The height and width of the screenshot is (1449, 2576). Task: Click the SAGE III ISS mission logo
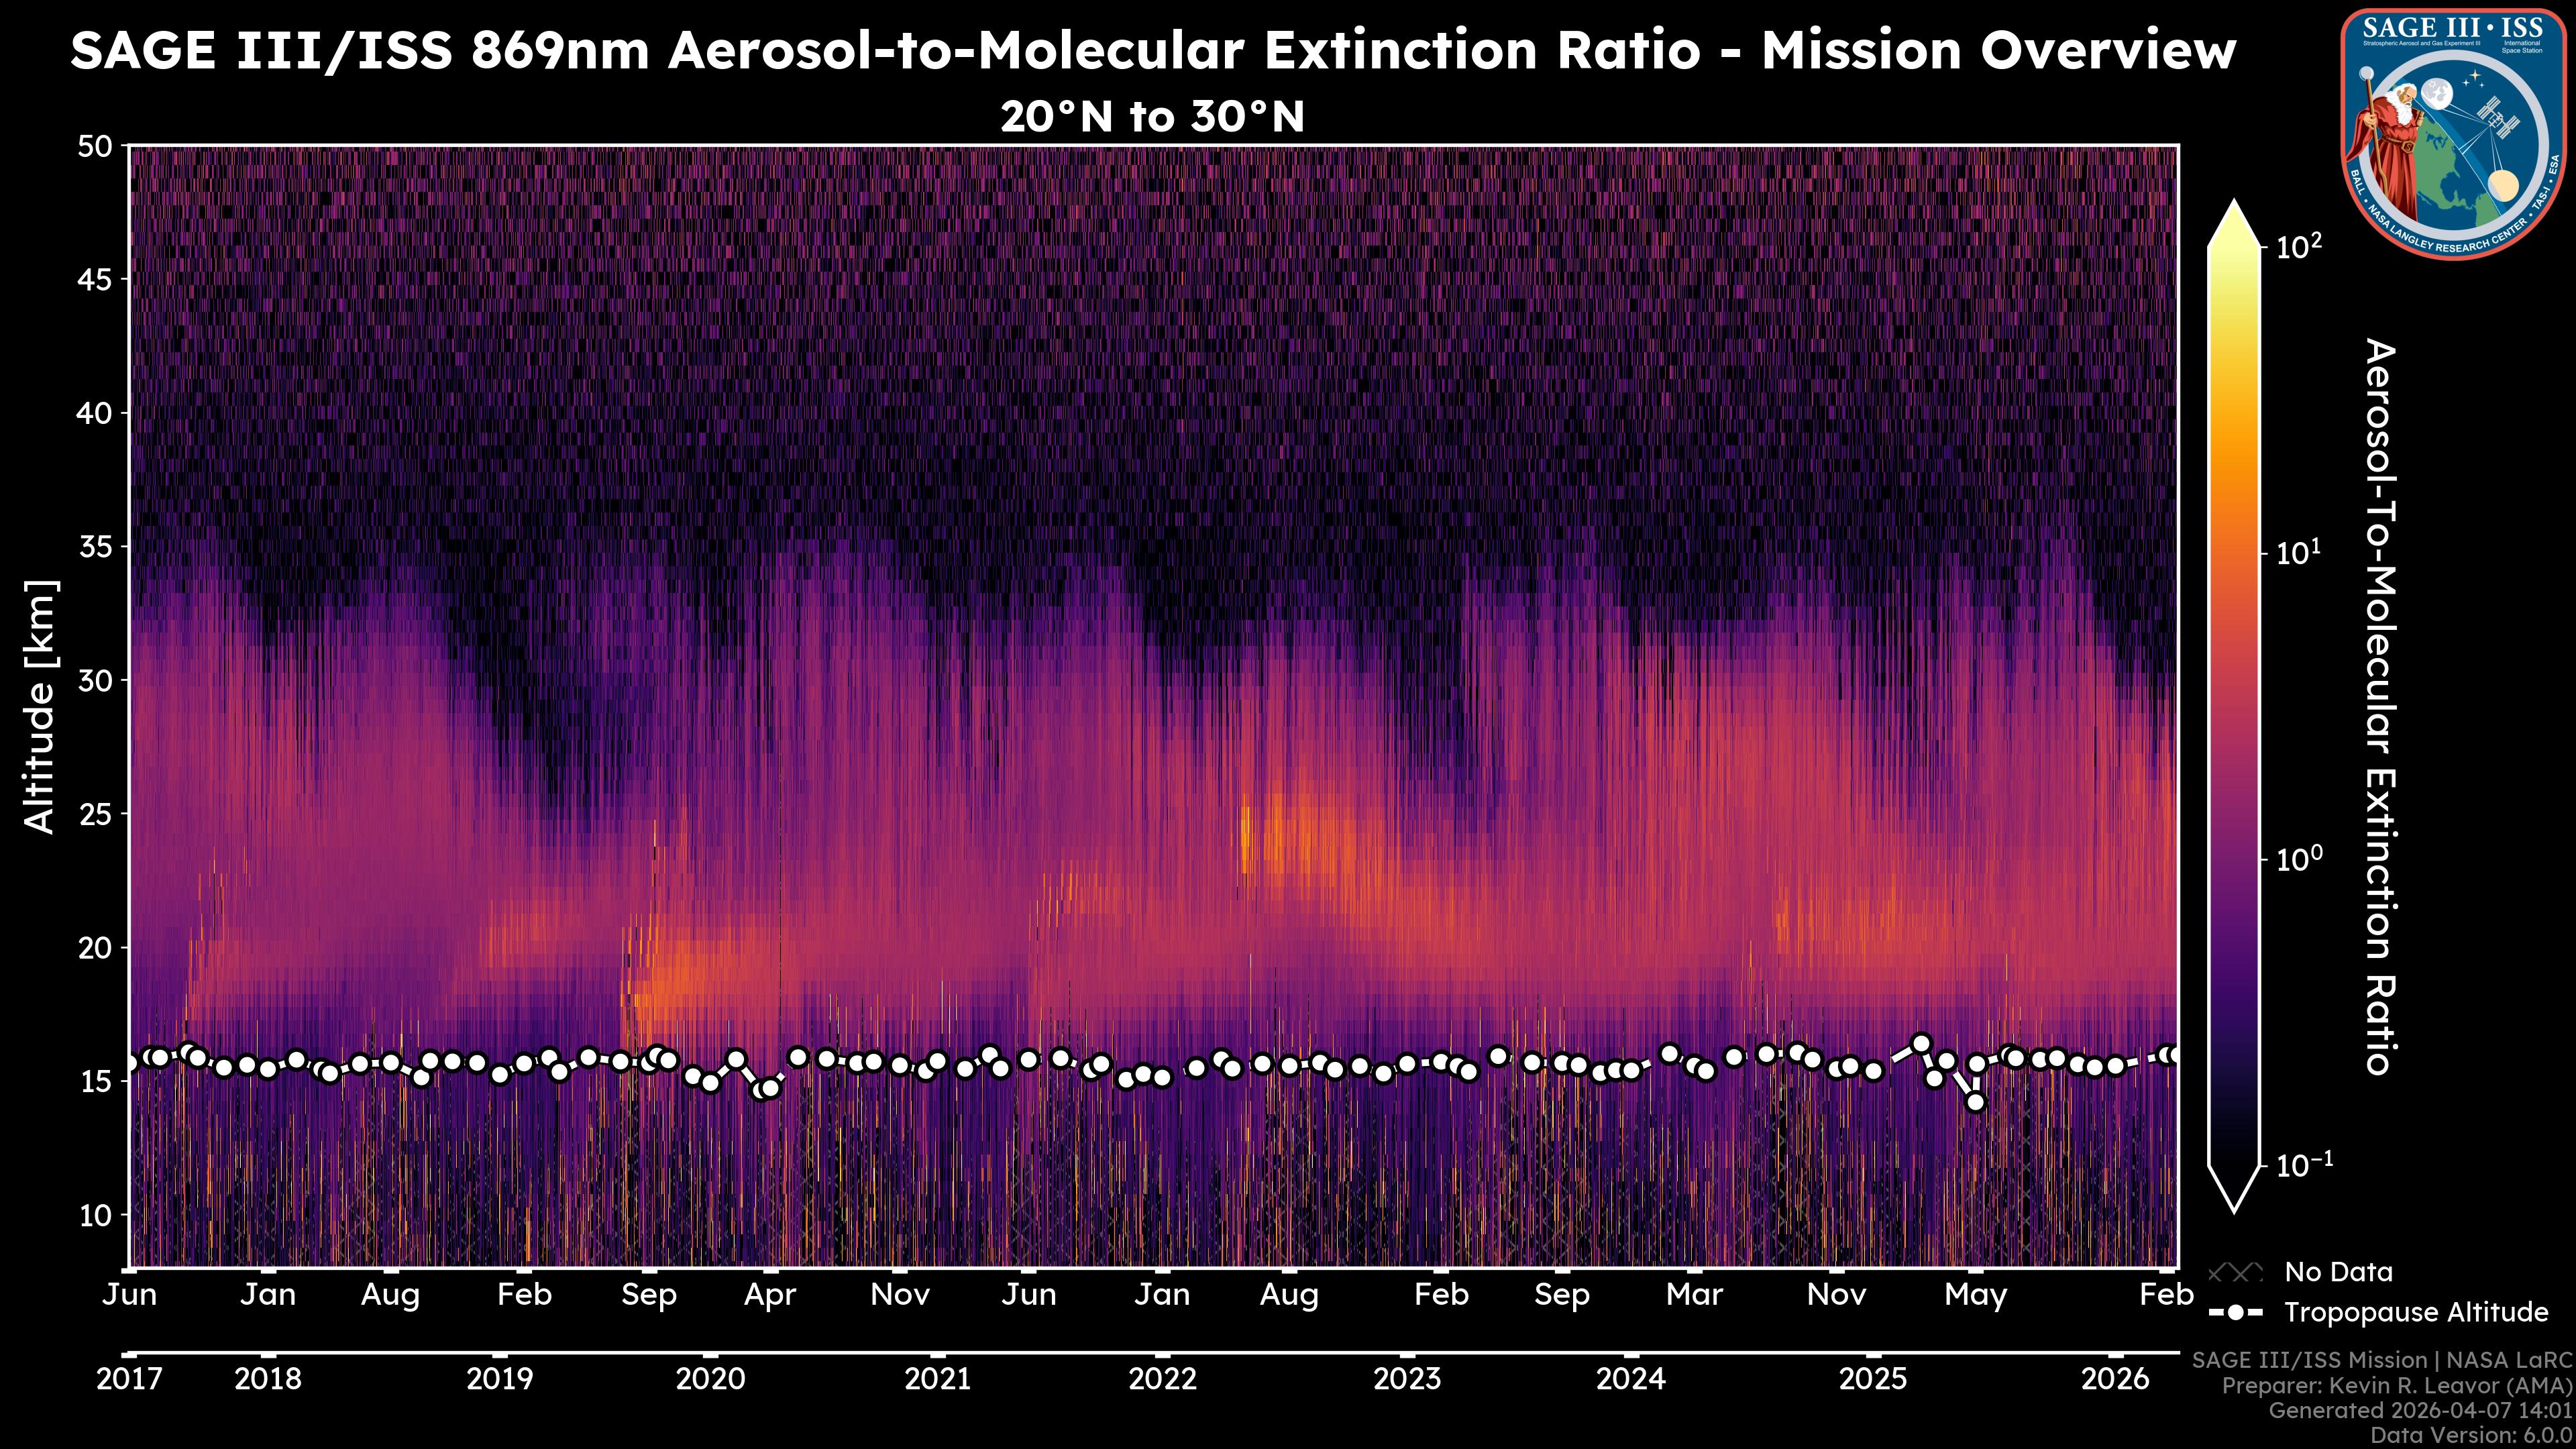(x=2453, y=133)
